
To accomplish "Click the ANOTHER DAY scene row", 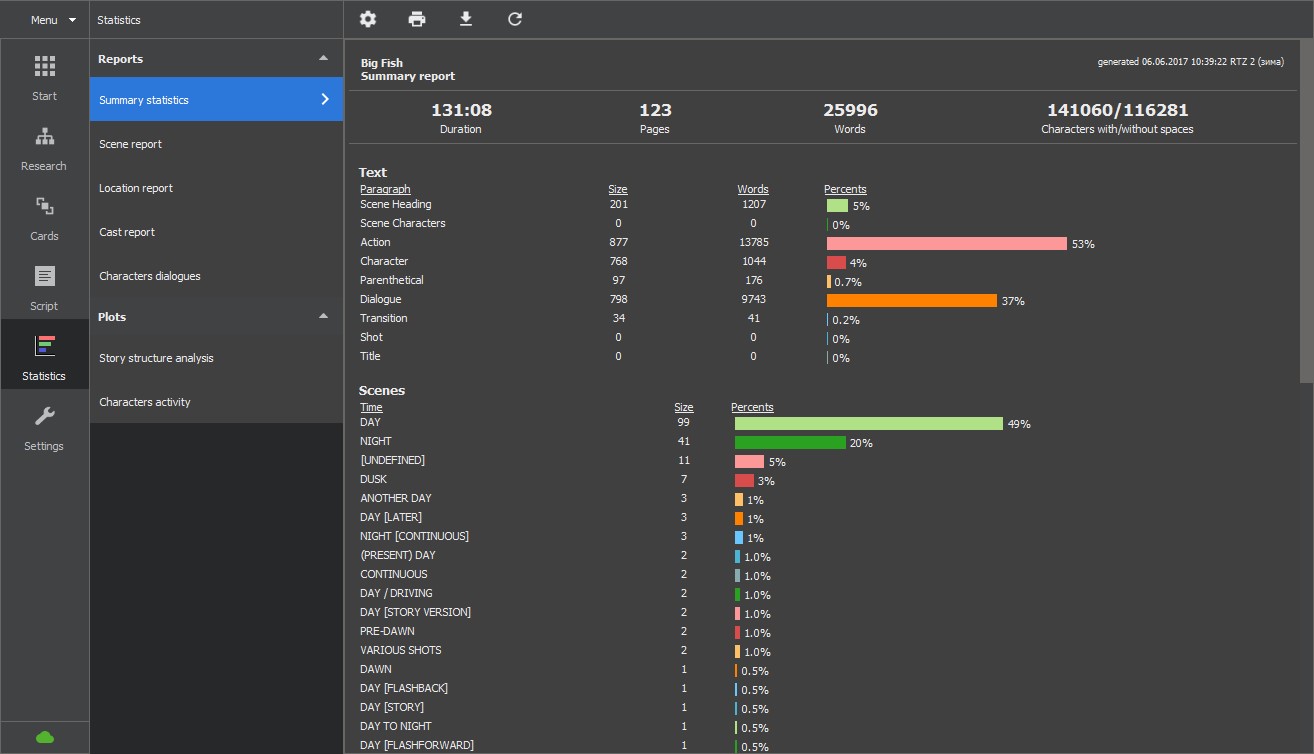I will [x=396, y=498].
